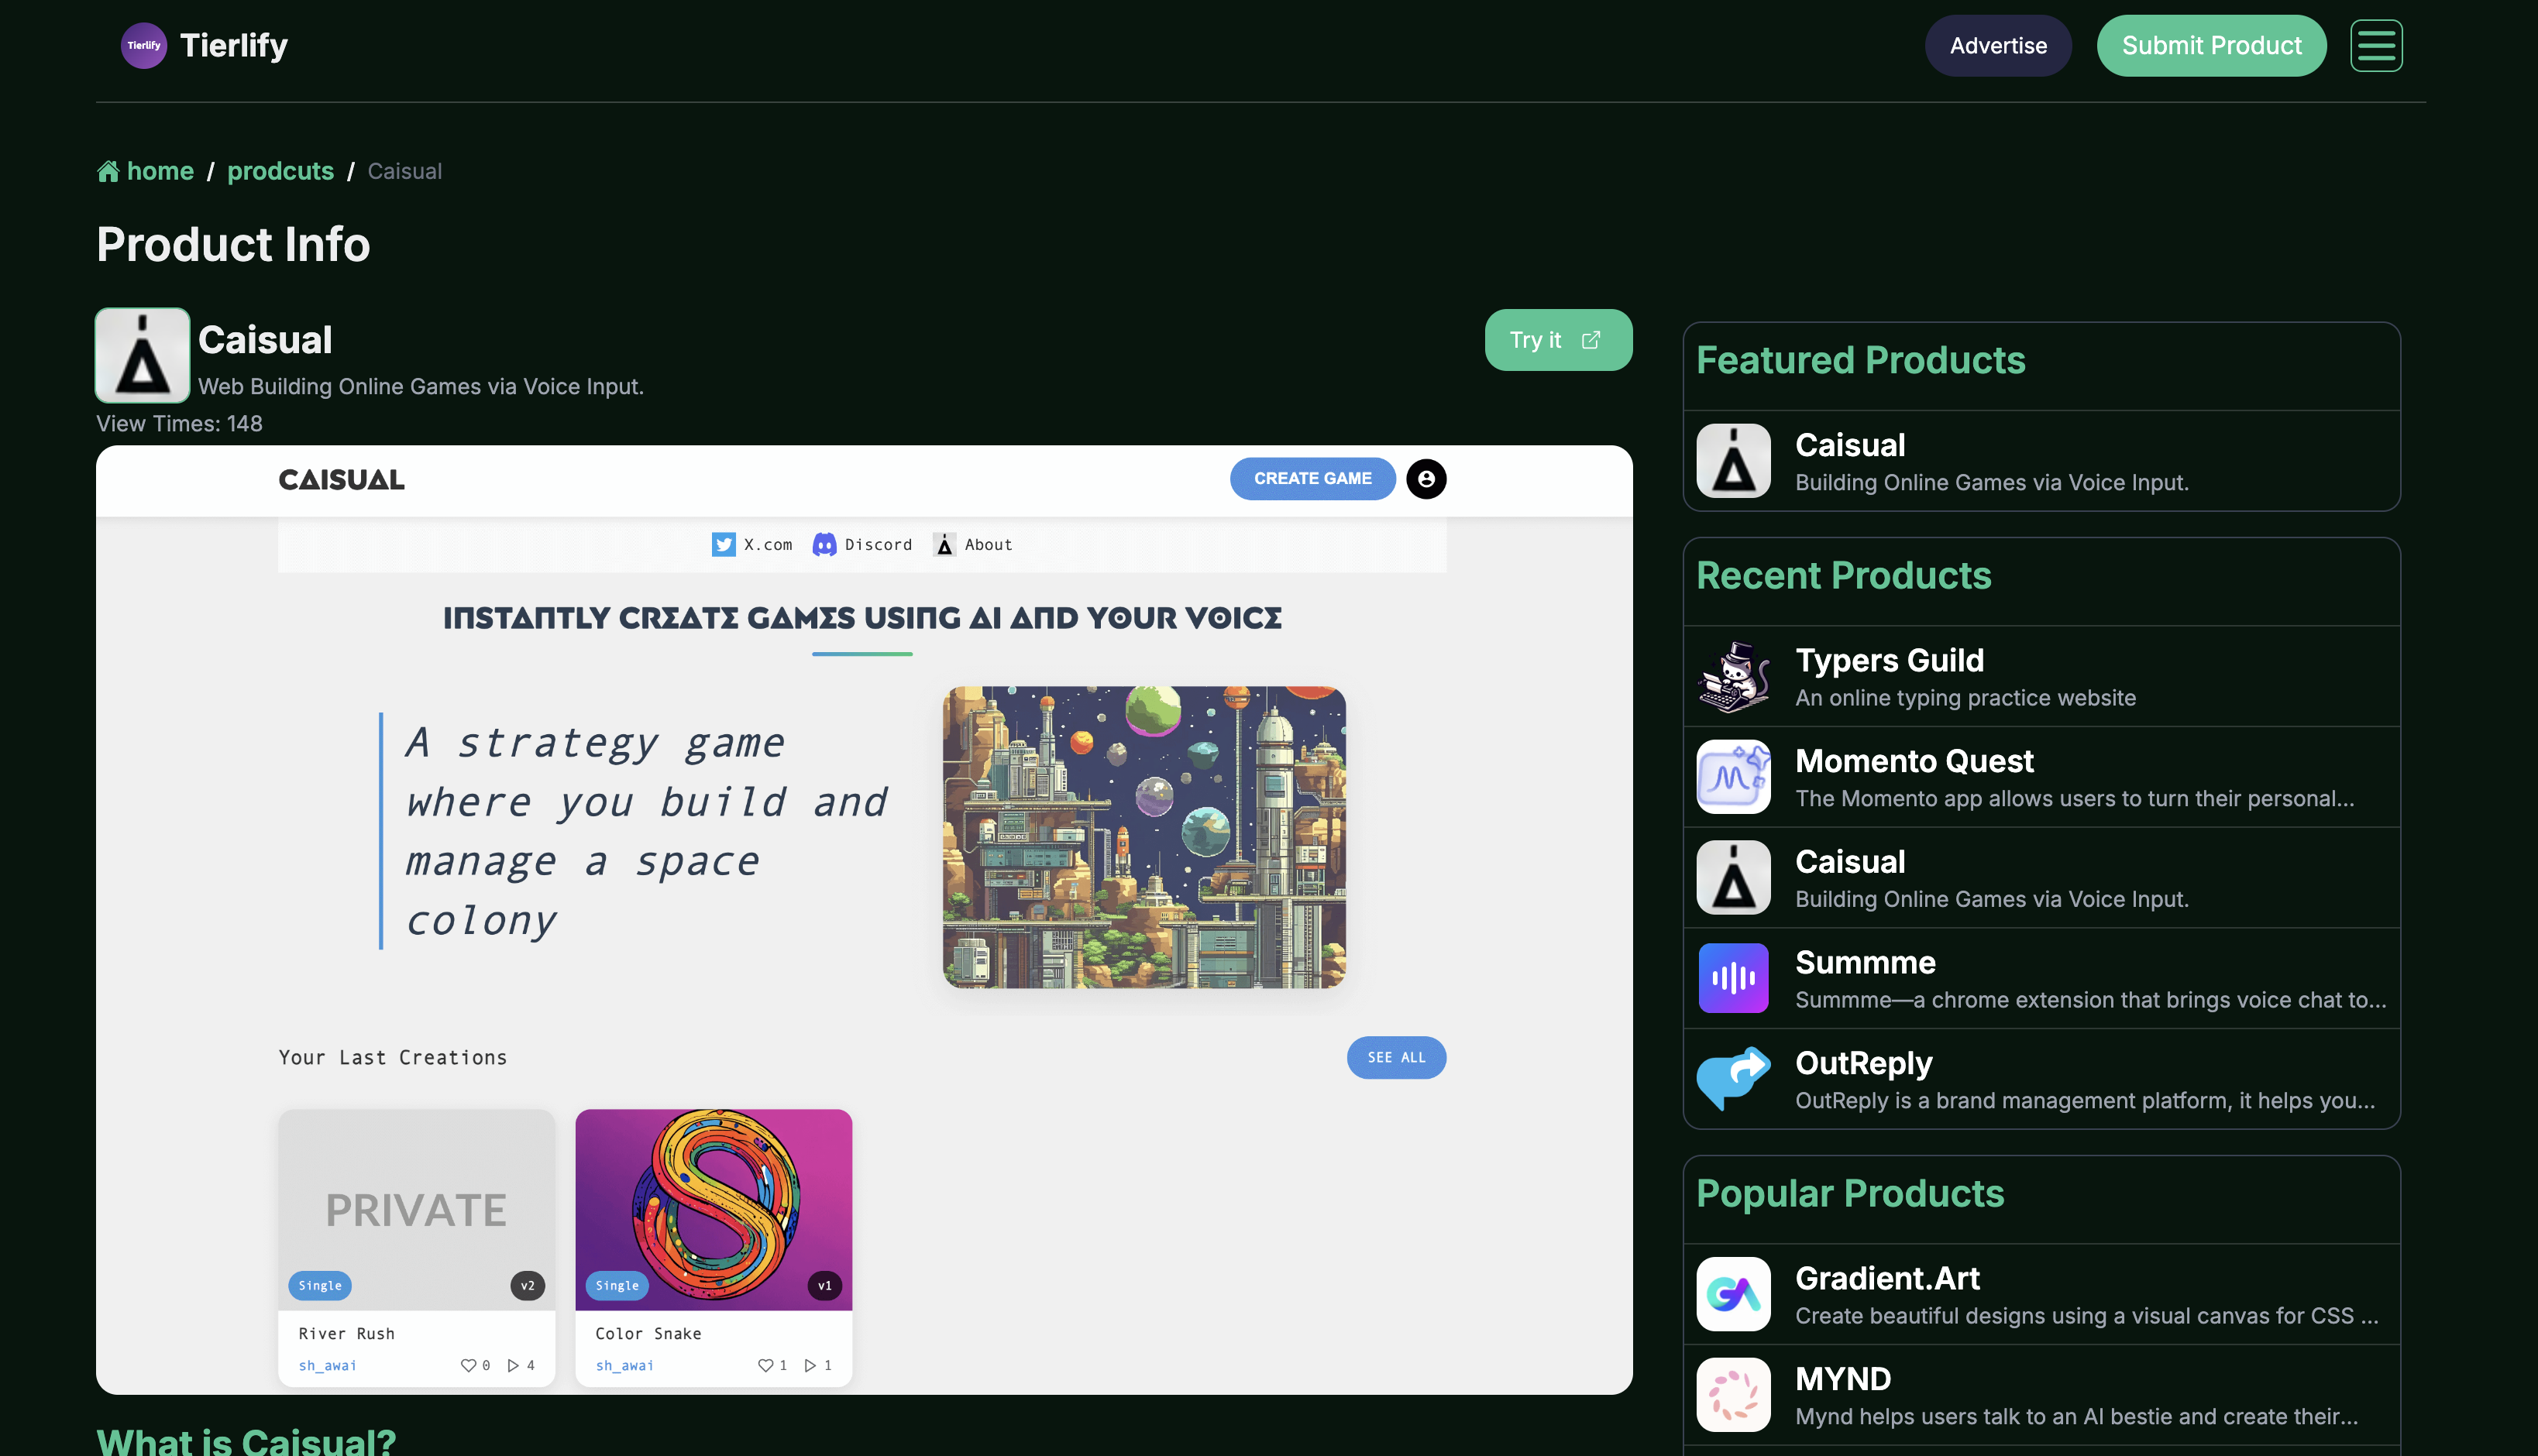The image size is (2538, 1456).
Task: Click the Gradient.Art logo icon
Action: 1733,1294
